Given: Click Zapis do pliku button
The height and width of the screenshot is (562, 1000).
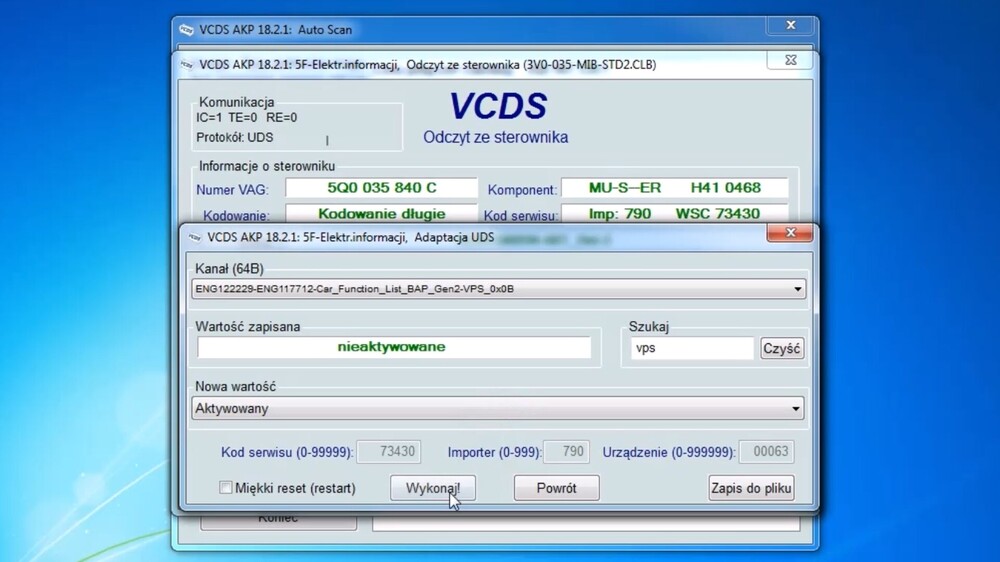Looking at the screenshot, I should tap(751, 488).
